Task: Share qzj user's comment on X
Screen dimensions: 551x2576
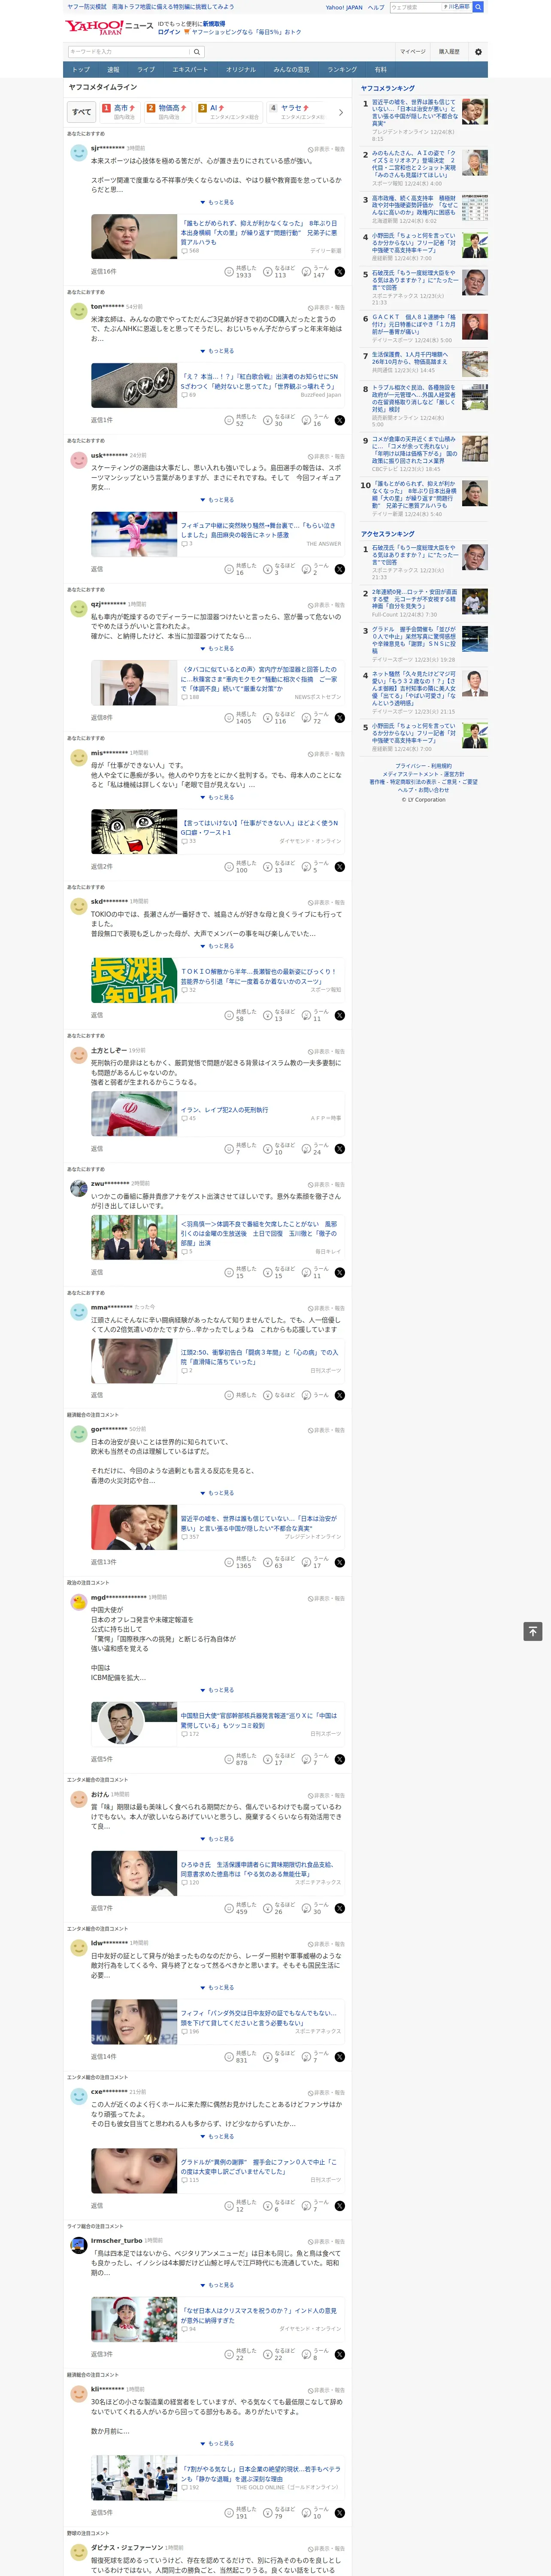Action: coord(340,718)
